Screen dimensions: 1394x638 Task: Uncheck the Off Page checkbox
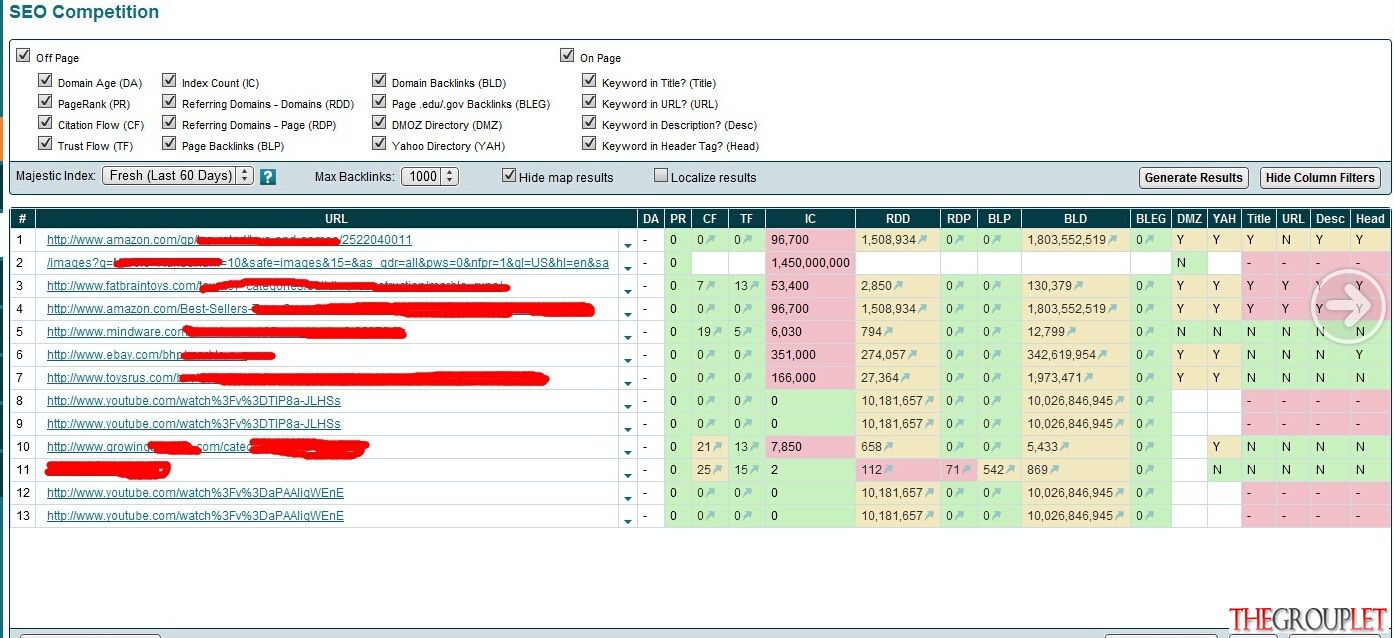(x=23, y=56)
